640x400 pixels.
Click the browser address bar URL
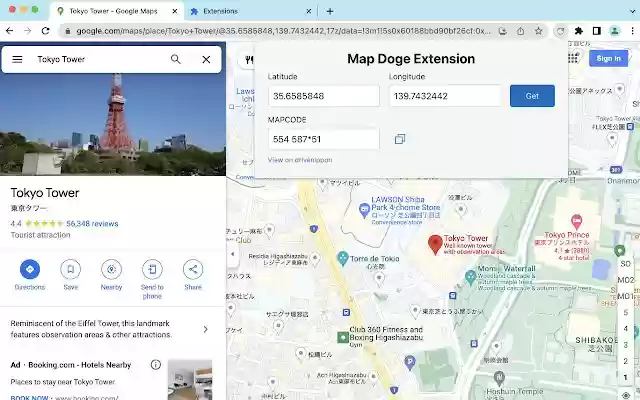click(283, 31)
